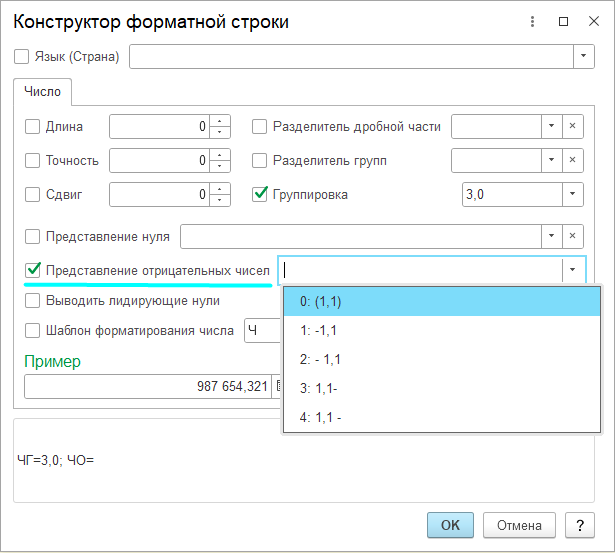Screen dimensions: 615x553
Task: Collapse the Представление отрицательных чисел dropdown arrow
Action: 572,270
